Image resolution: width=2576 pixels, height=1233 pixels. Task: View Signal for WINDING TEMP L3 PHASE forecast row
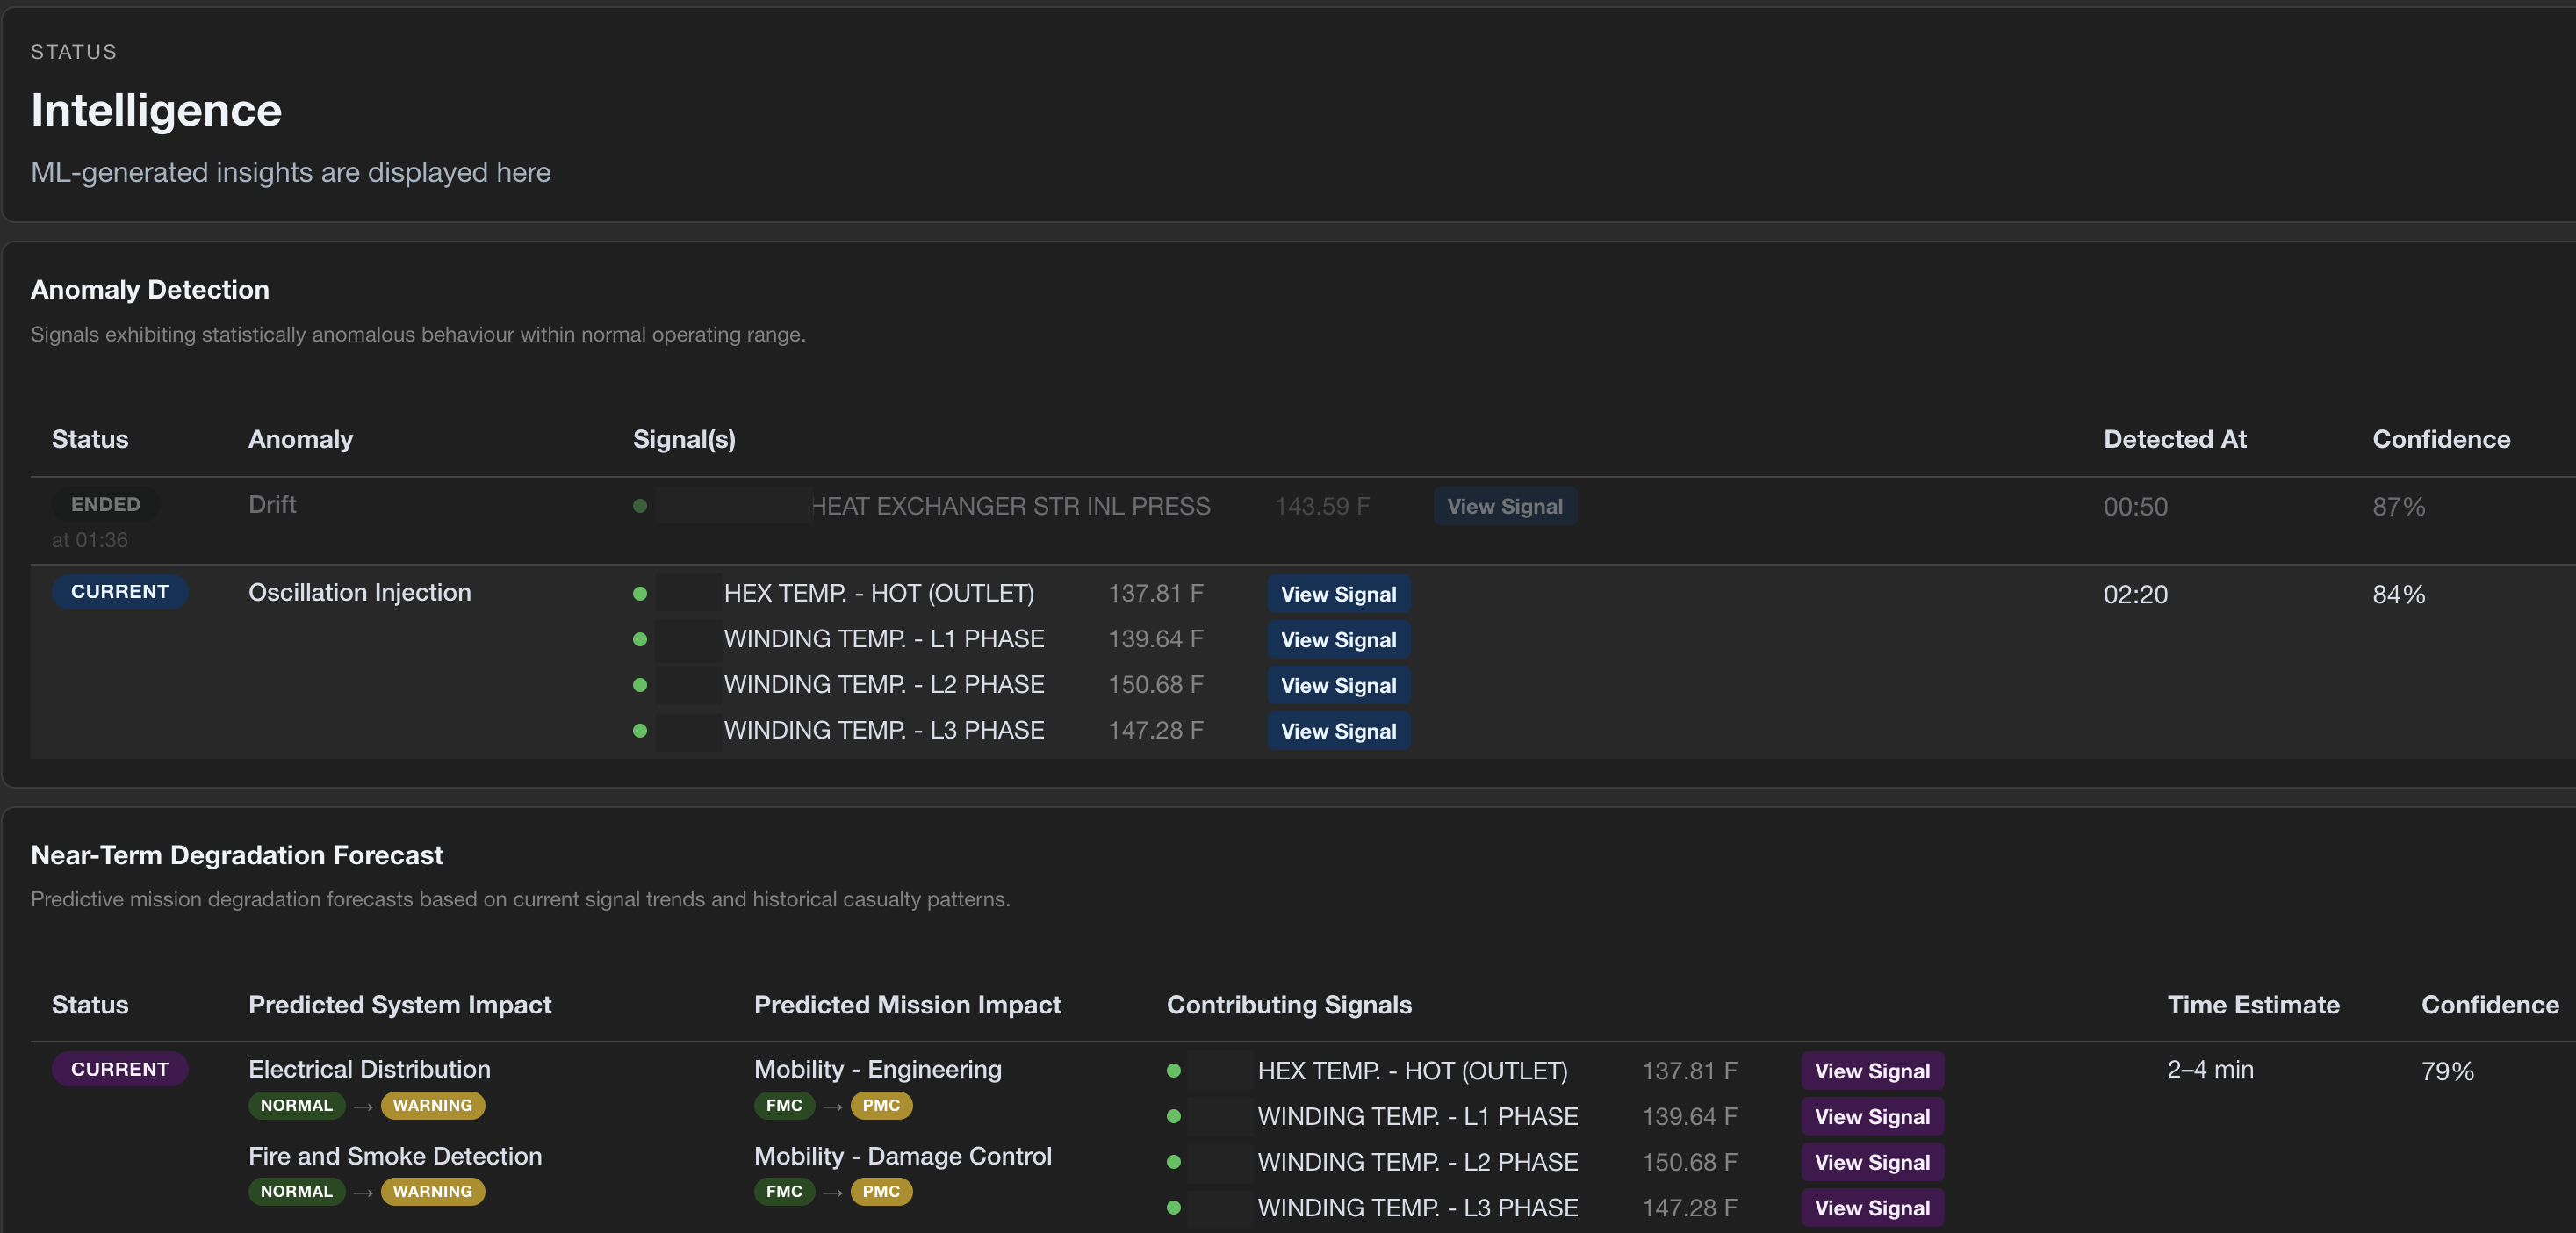[x=1872, y=1208]
